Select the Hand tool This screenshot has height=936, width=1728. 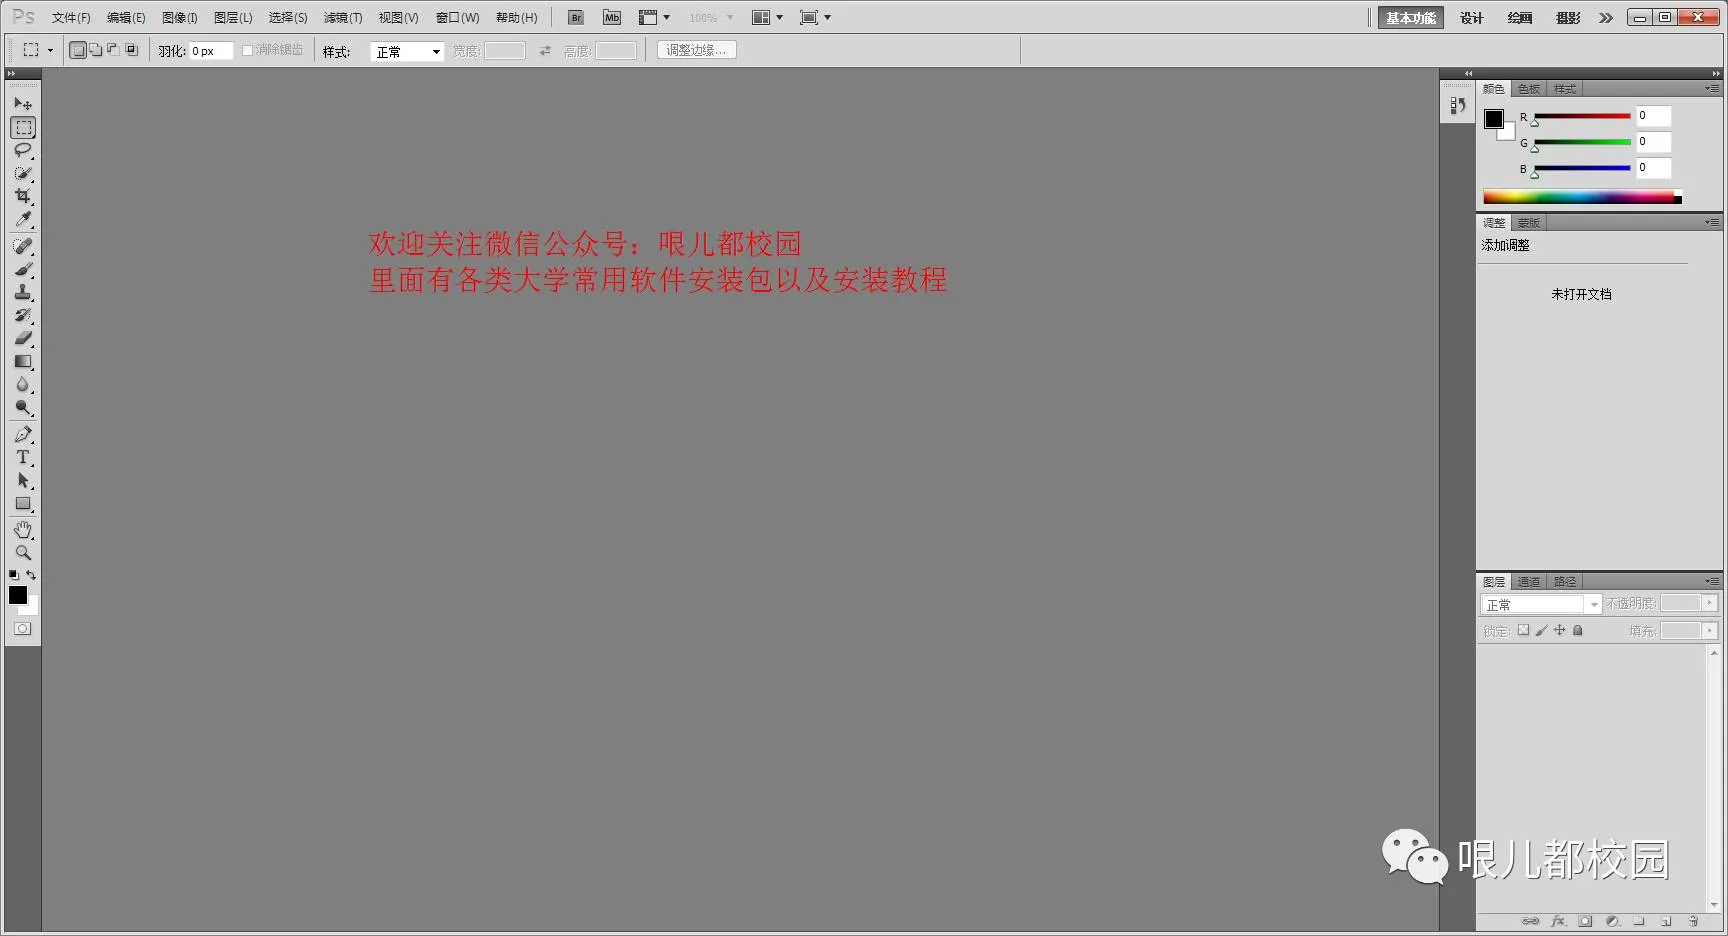23,529
